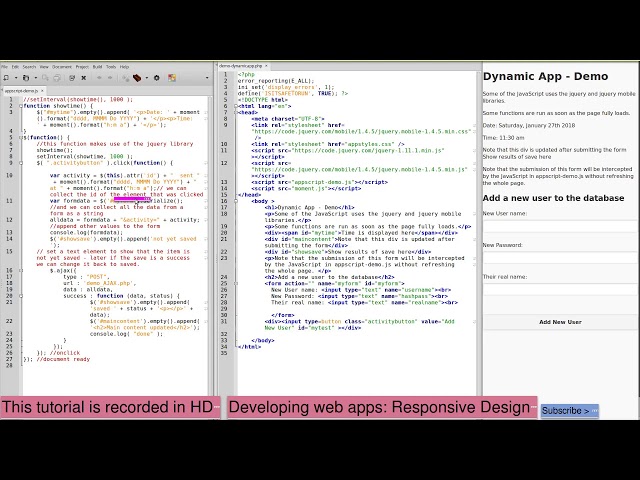Open the Help menu
The width and height of the screenshot is (640, 480).
point(124,67)
